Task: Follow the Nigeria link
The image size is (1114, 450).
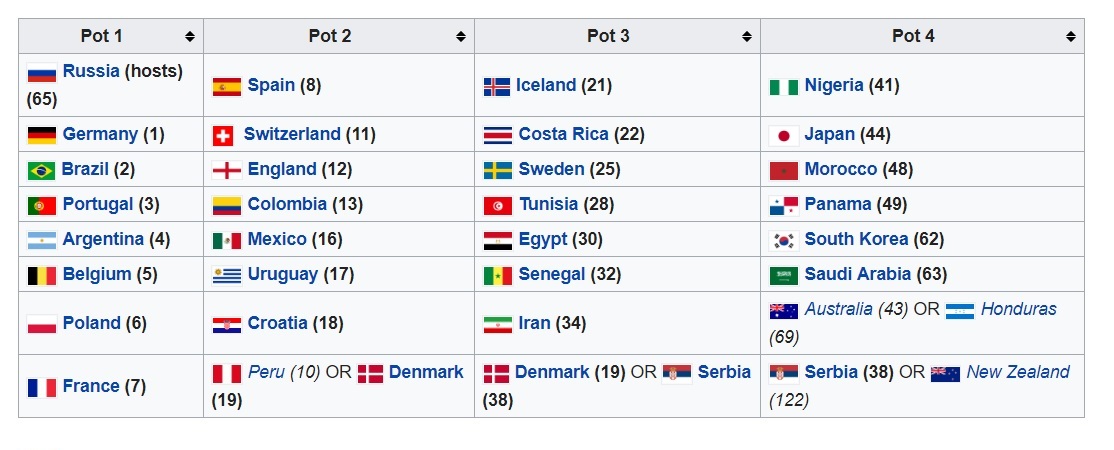Action: 833,85
